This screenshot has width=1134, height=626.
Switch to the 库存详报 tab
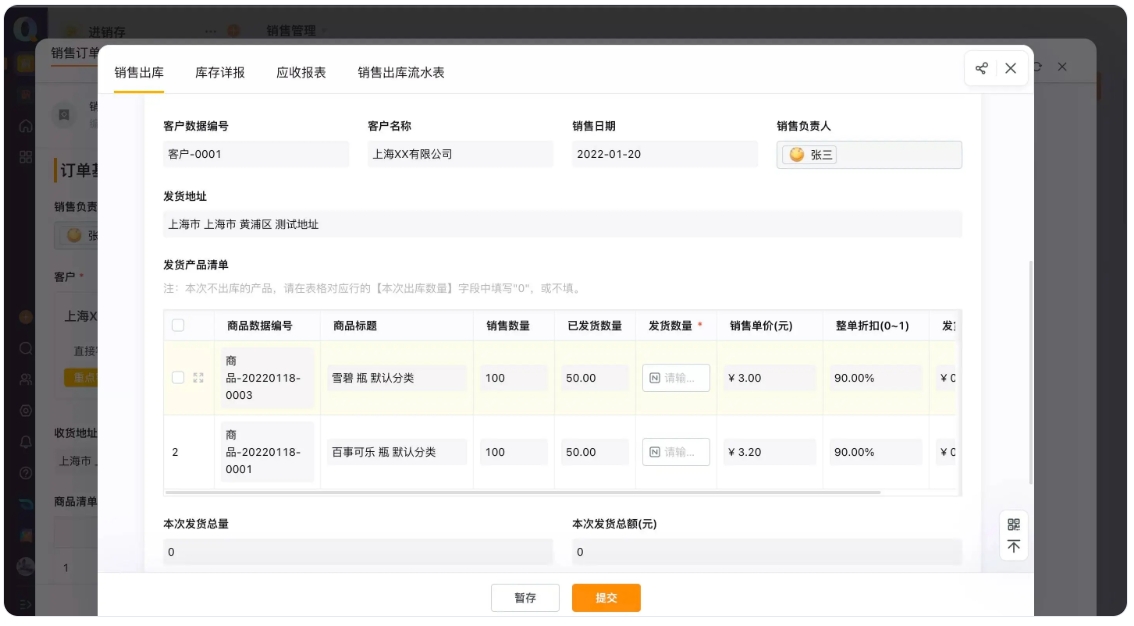pyautogui.click(x=222, y=72)
